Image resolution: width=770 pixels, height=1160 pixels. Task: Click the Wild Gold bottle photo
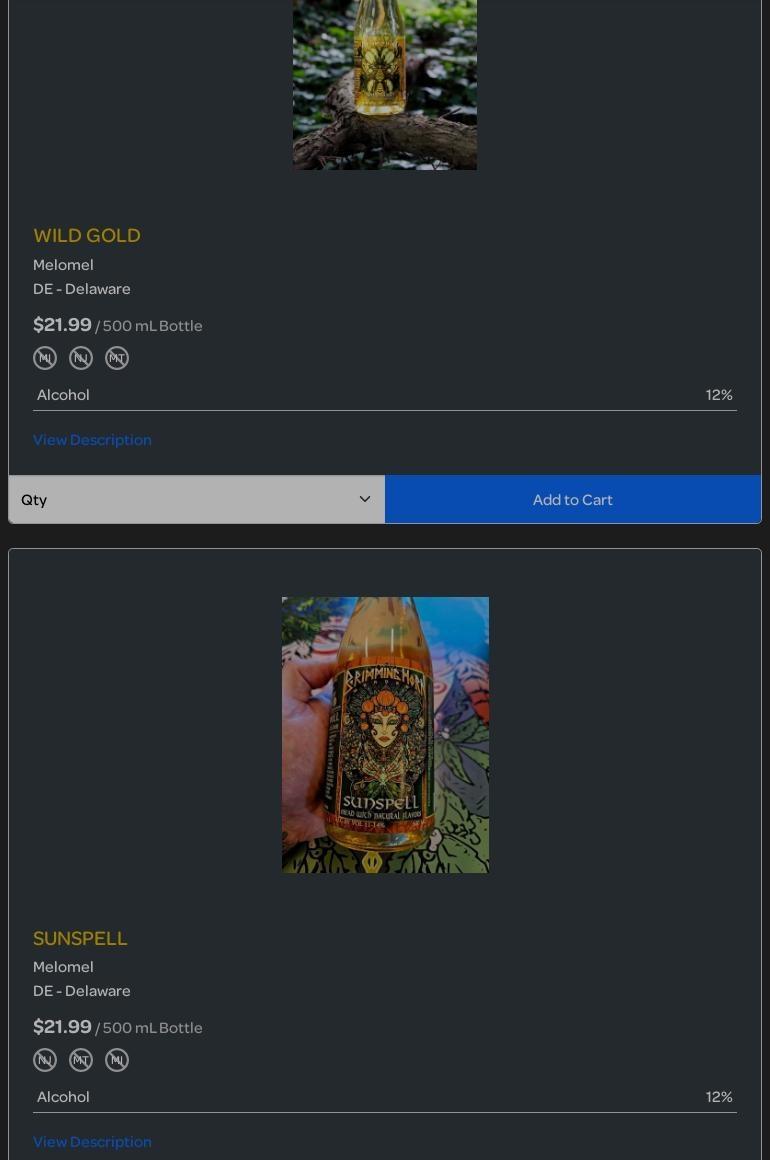point(385,85)
